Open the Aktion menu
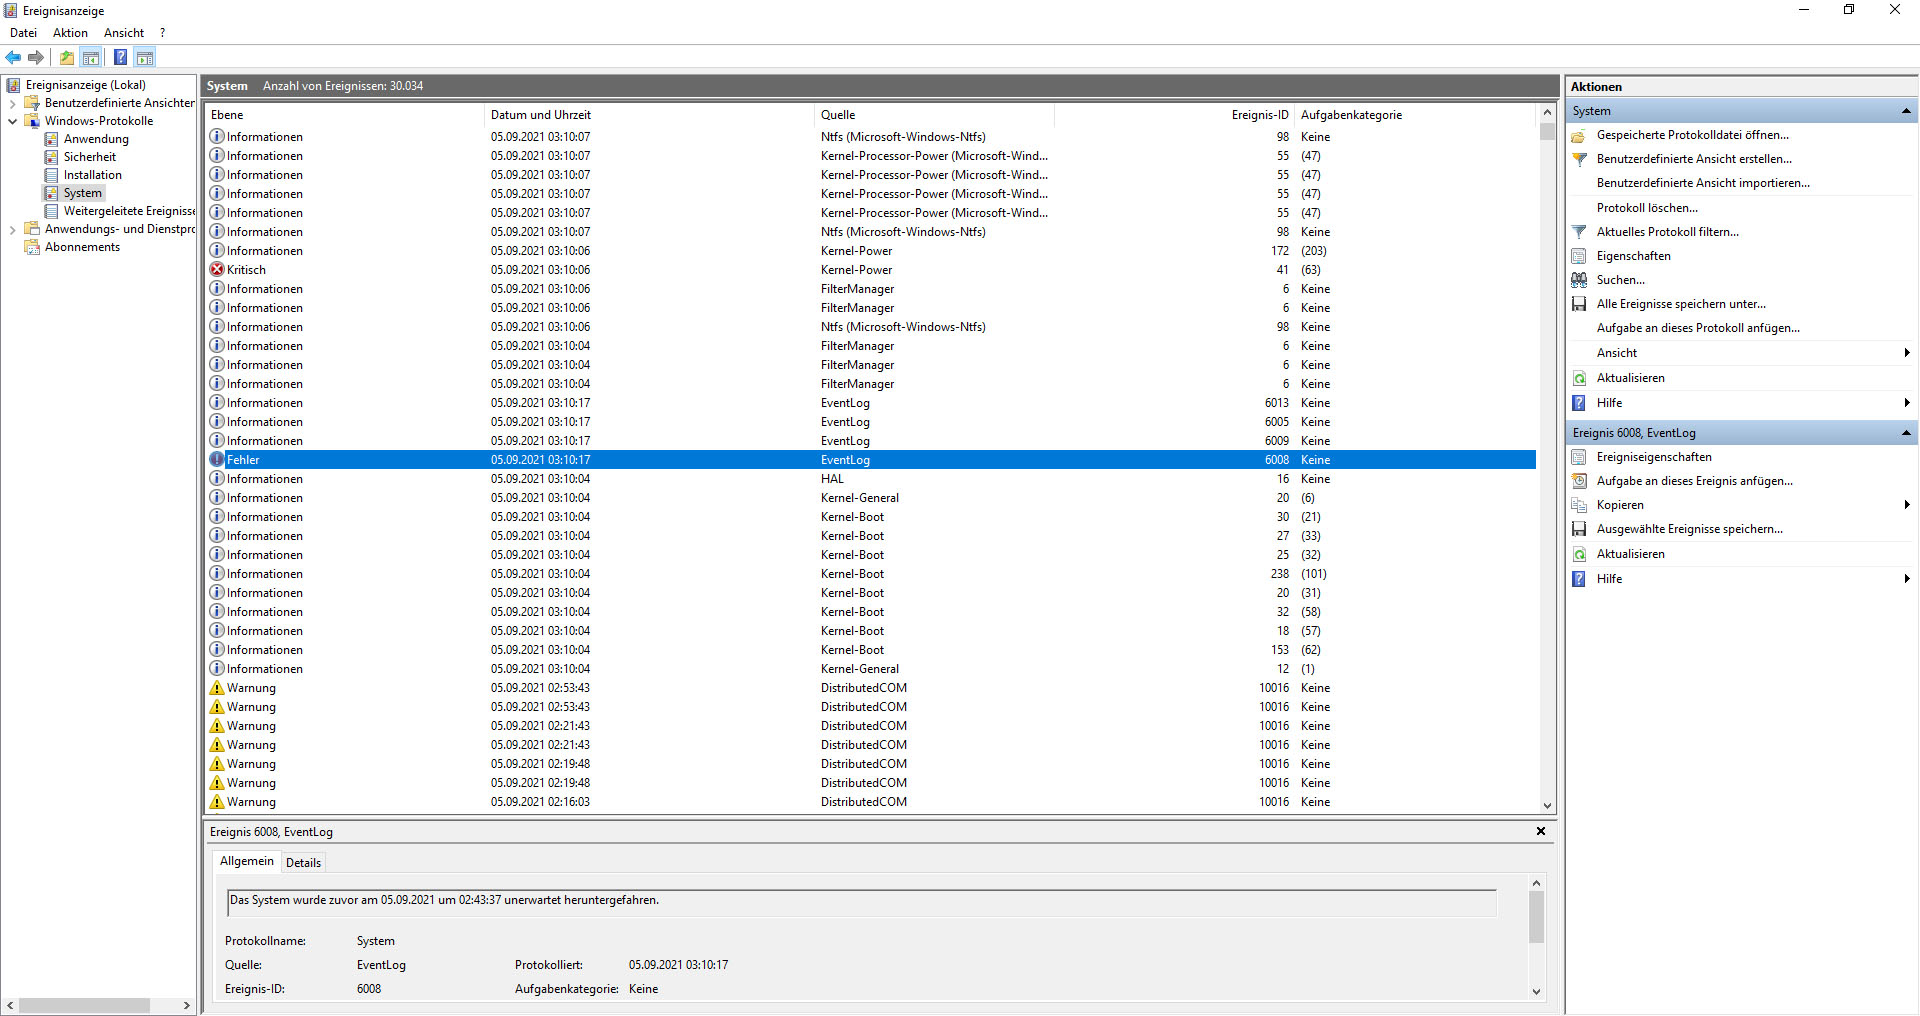The height and width of the screenshot is (1016, 1920). click(x=70, y=33)
